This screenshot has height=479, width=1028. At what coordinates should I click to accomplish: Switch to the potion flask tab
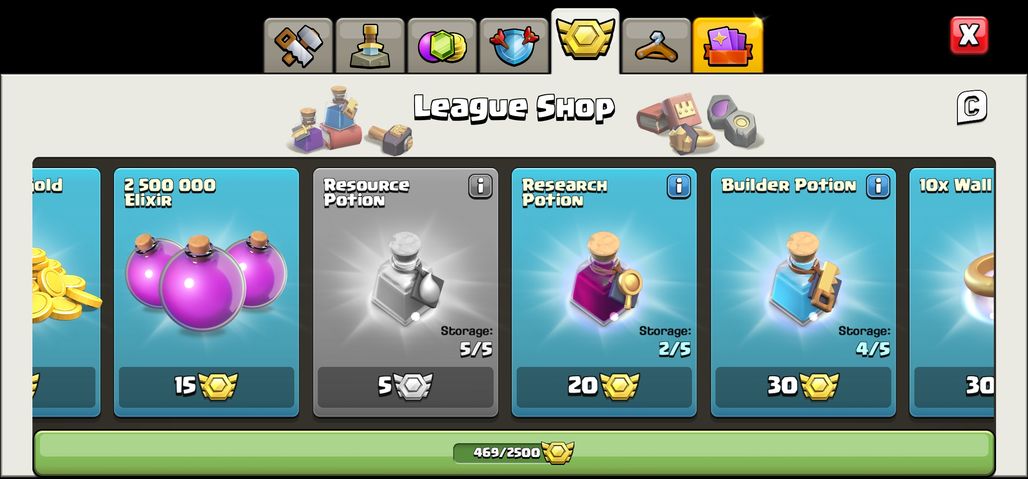[x=370, y=46]
